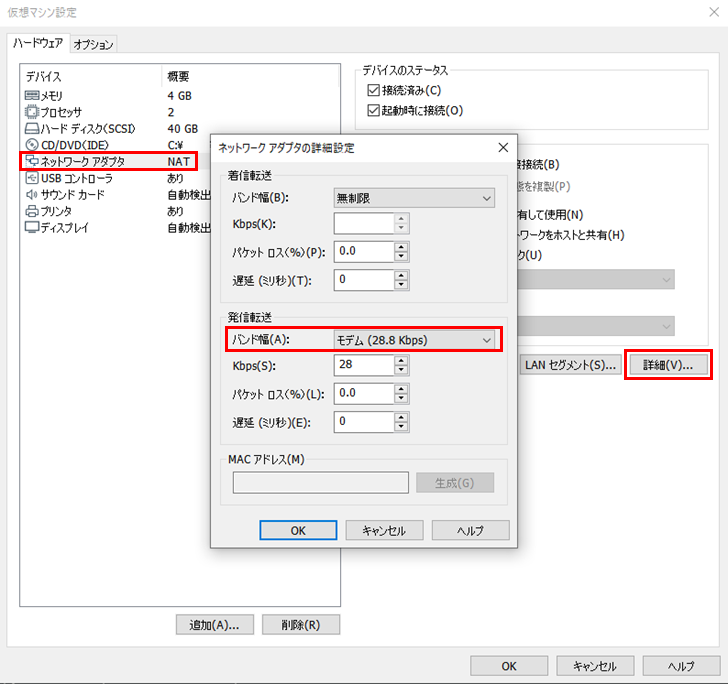728x684 pixels.
Task: Click the デバイス column header
Action: (44, 76)
